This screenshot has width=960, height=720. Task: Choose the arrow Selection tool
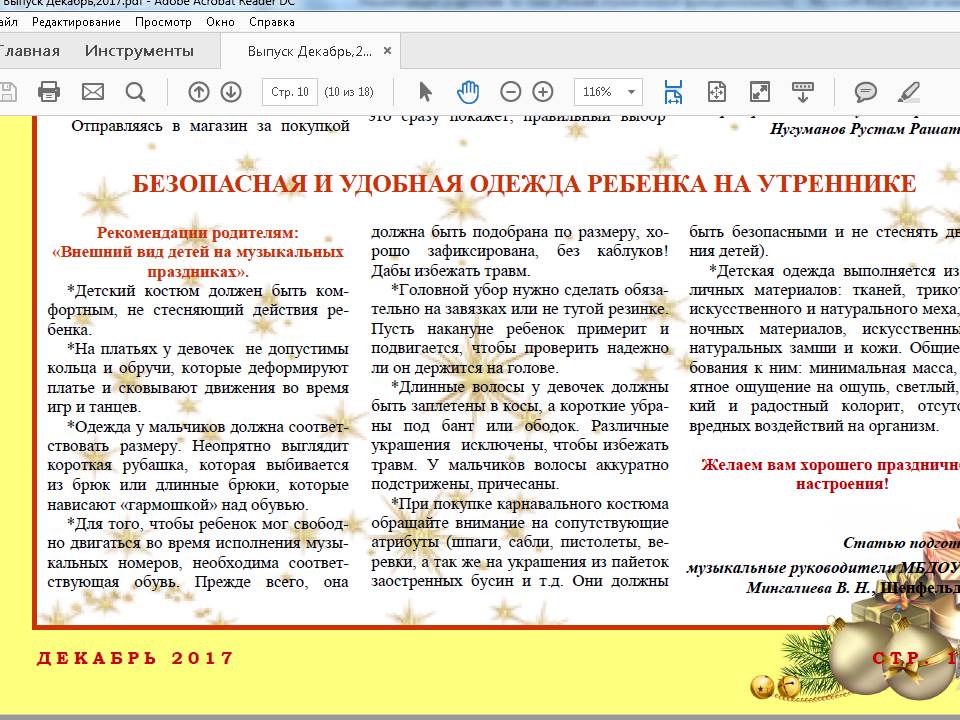(425, 92)
